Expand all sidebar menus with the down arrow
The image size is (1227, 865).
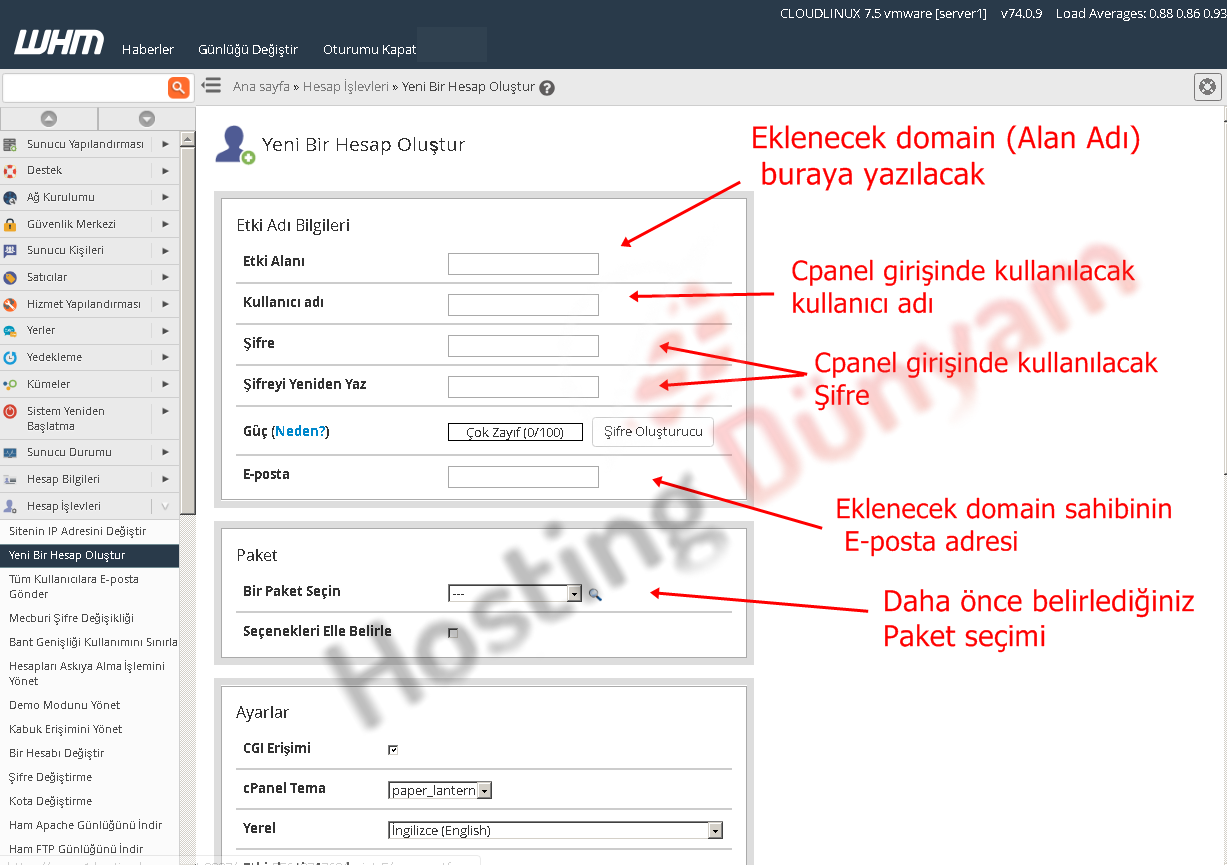click(147, 118)
